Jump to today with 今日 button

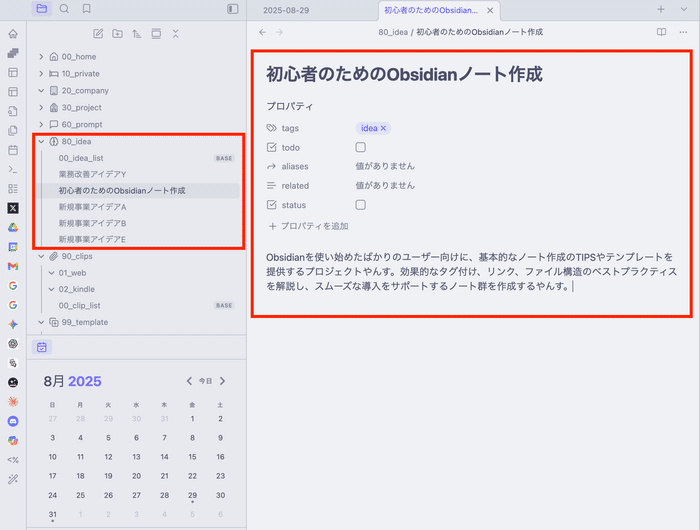click(x=205, y=381)
